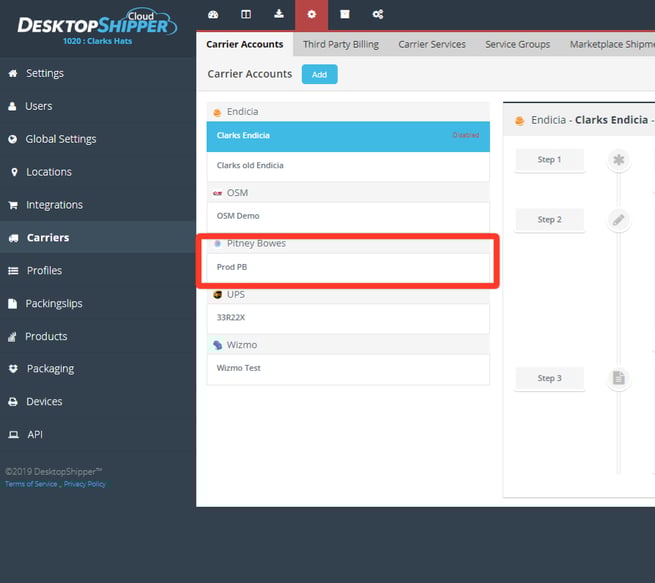Image resolution: width=655 pixels, height=583 pixels.
Task: Click the Step 2 button
Action: [549, 220]
